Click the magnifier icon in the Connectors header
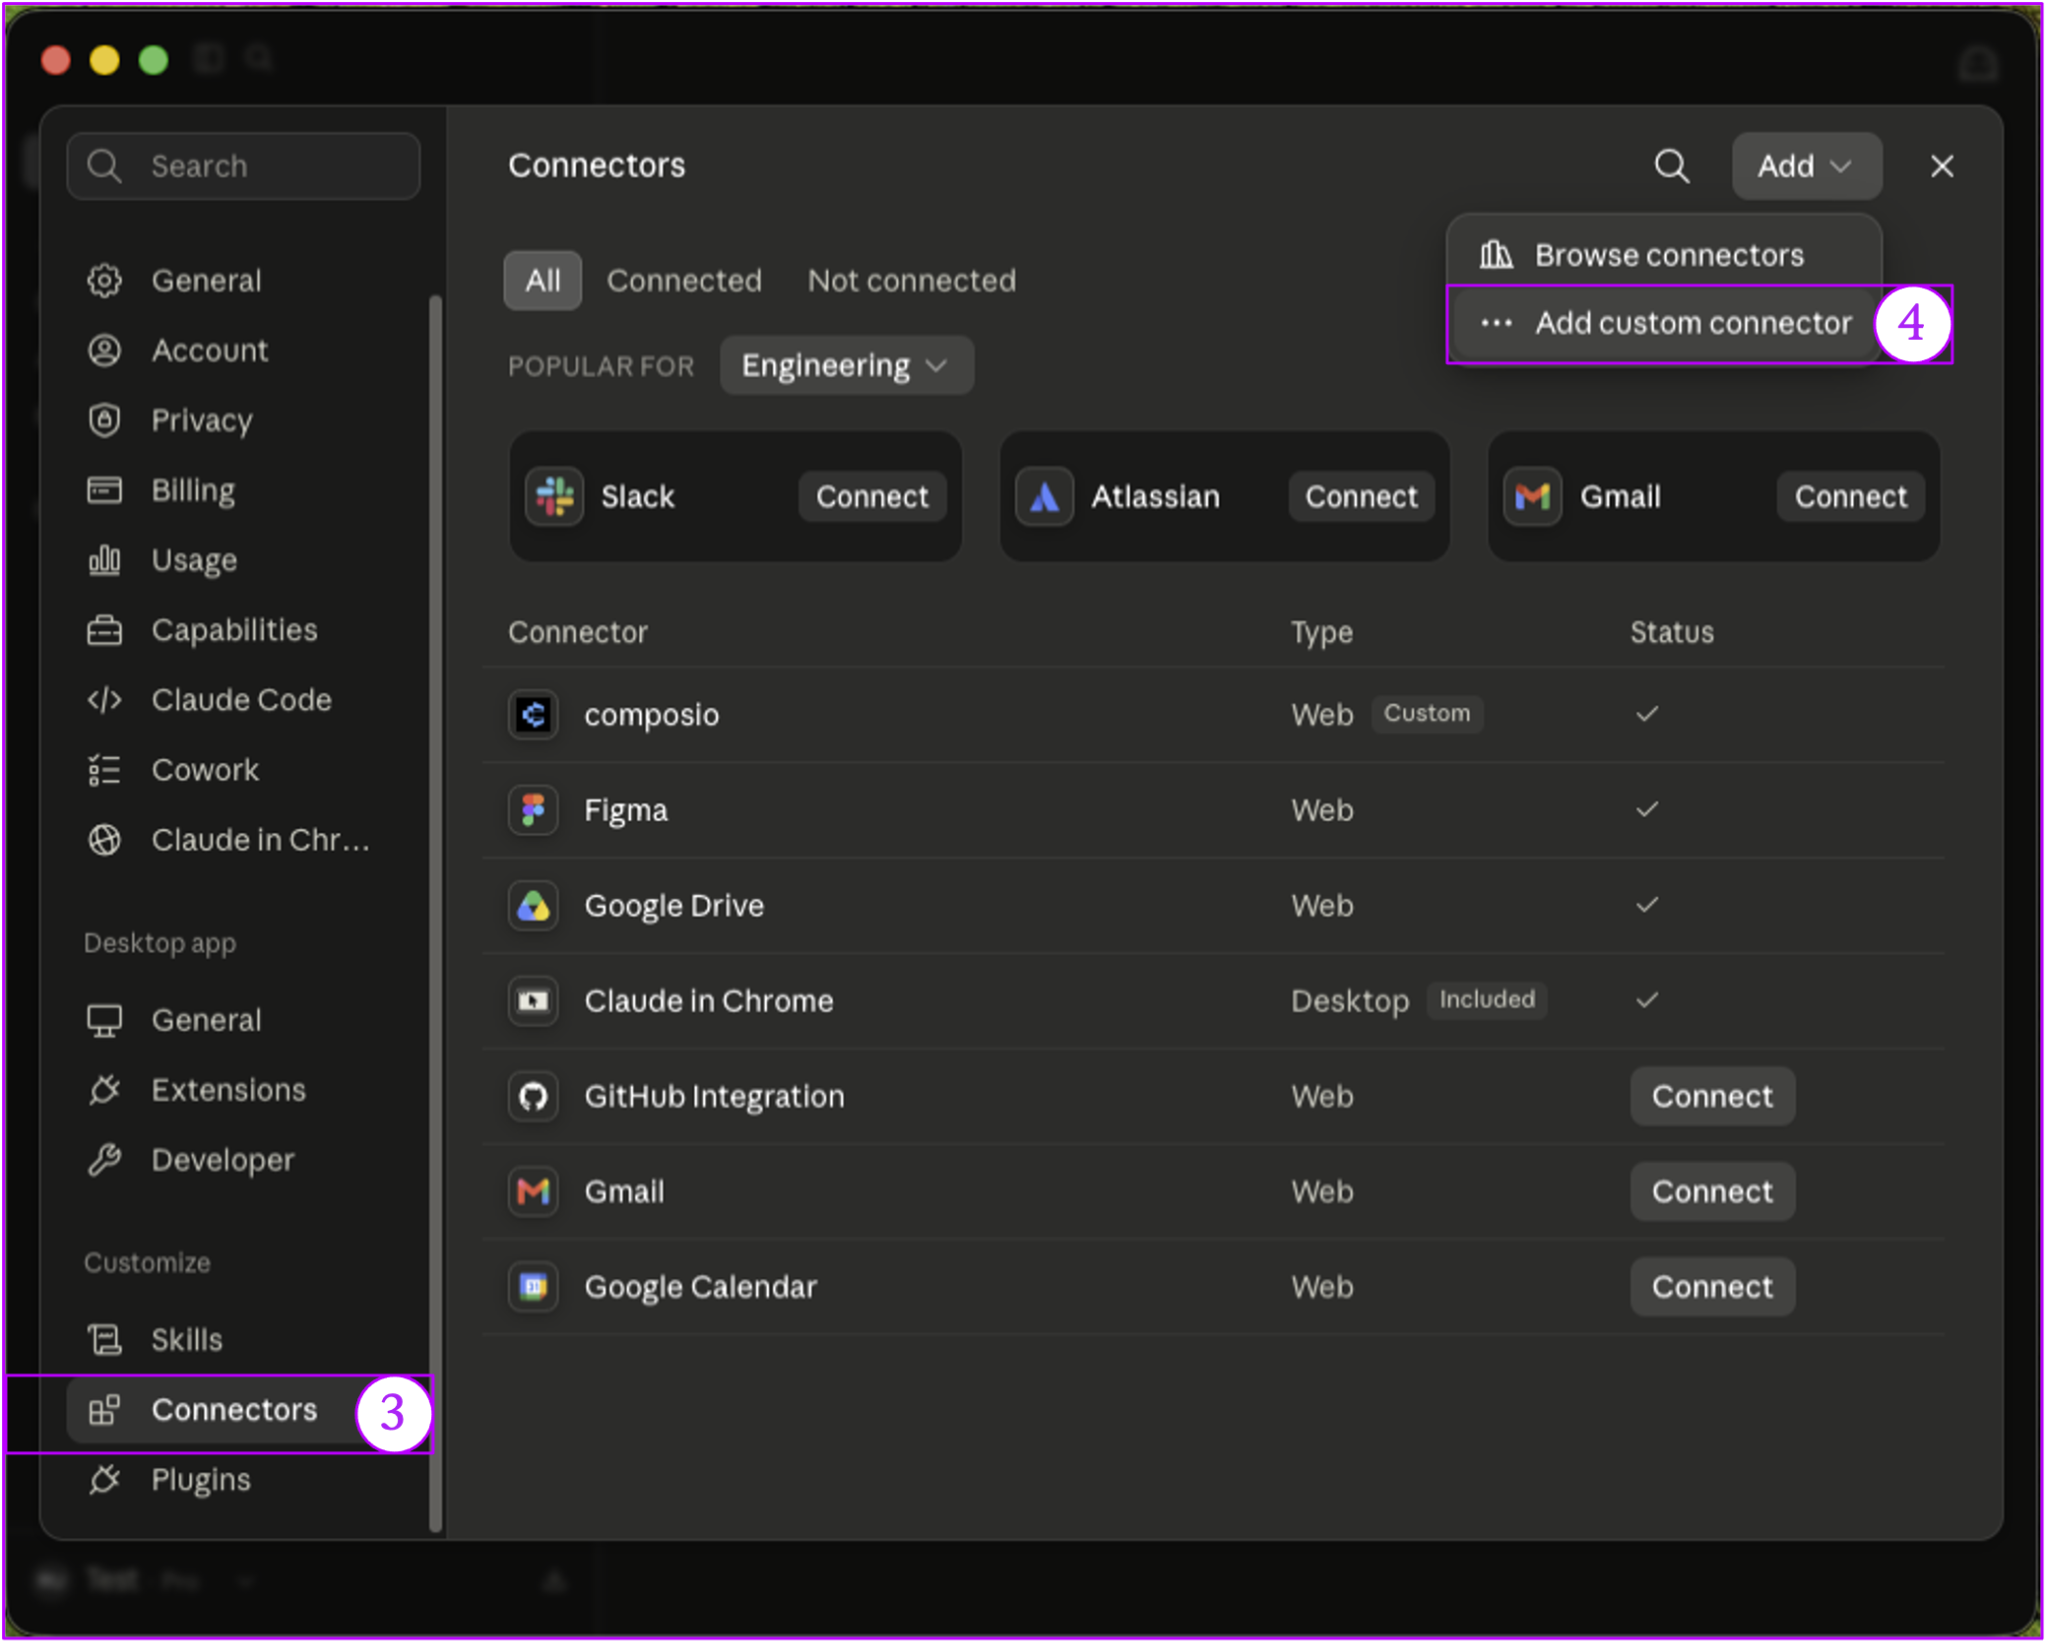 click(x=1671, y=166)
